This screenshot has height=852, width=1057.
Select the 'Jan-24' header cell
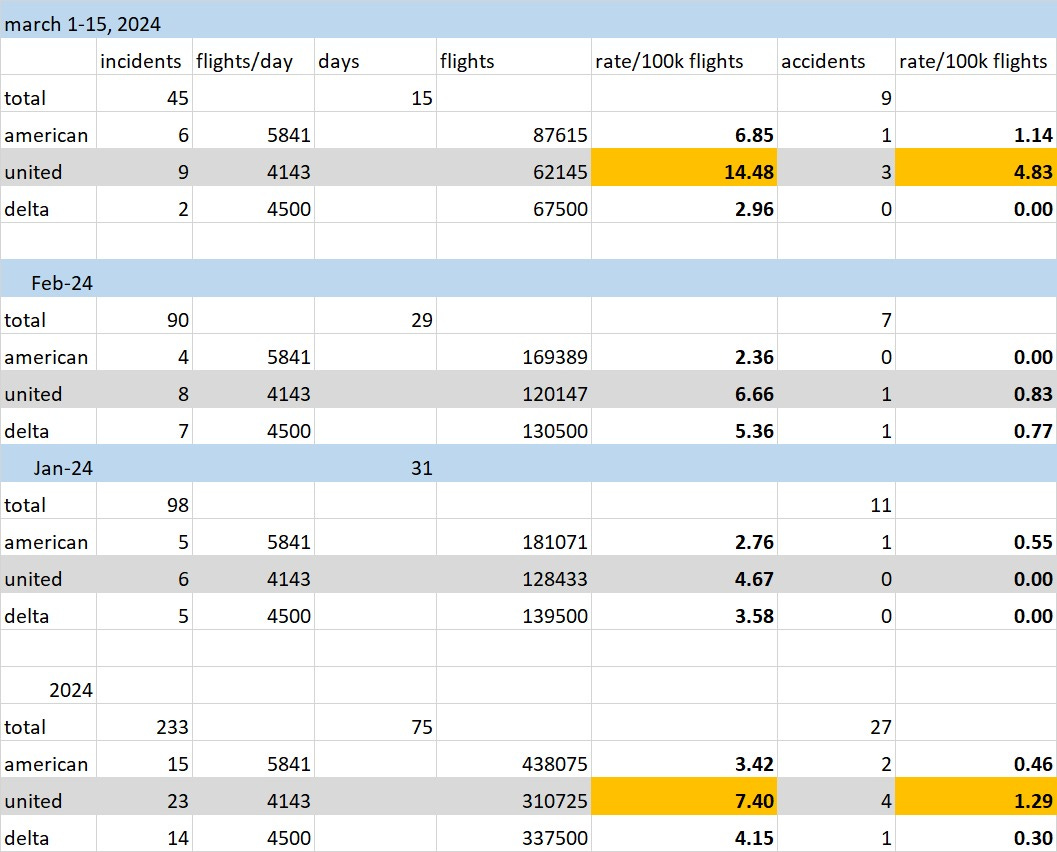tap(49, 464)
